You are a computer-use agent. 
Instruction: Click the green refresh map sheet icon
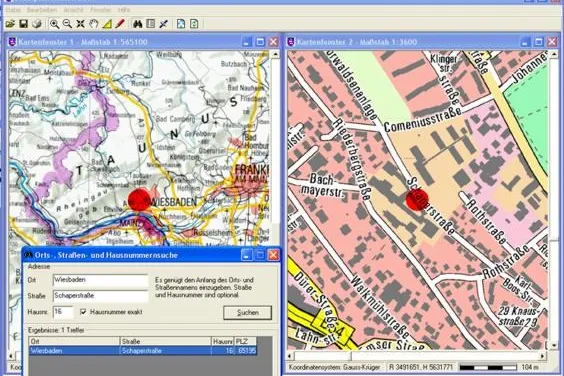(x=194, y=24)
